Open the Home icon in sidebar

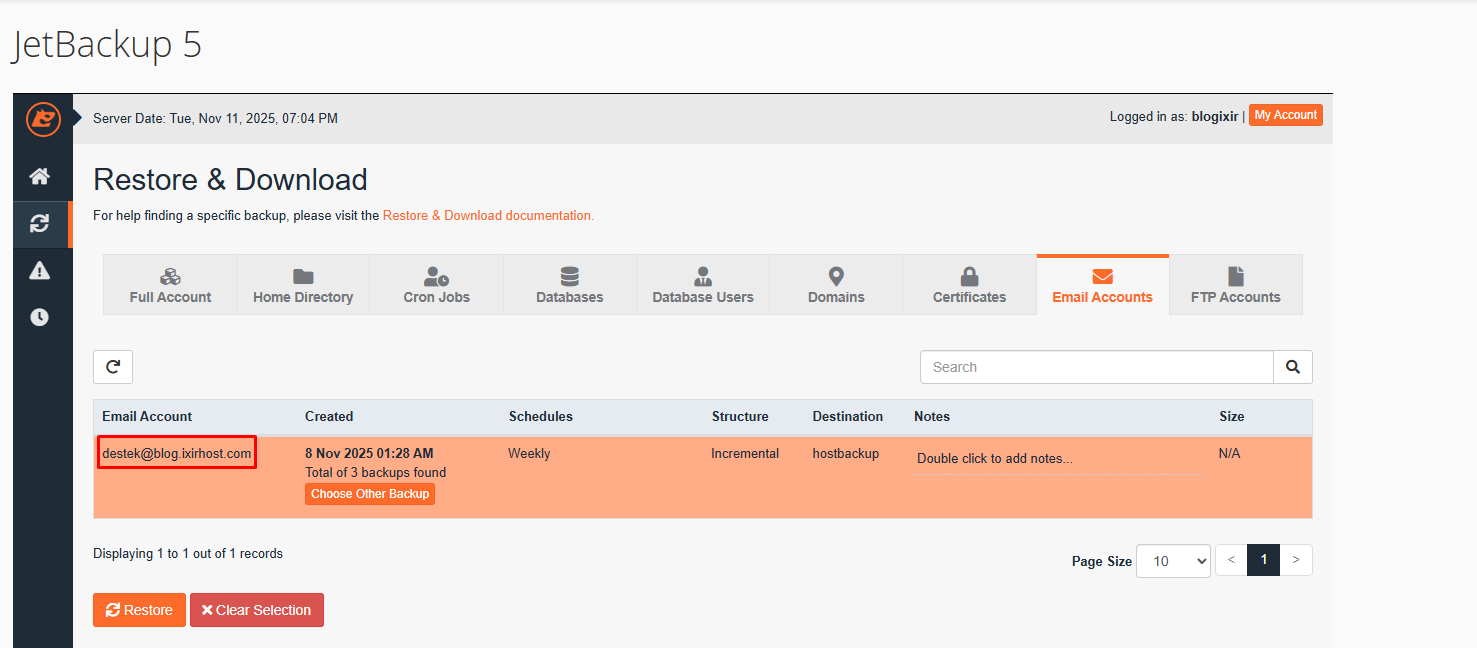(39, 177)
